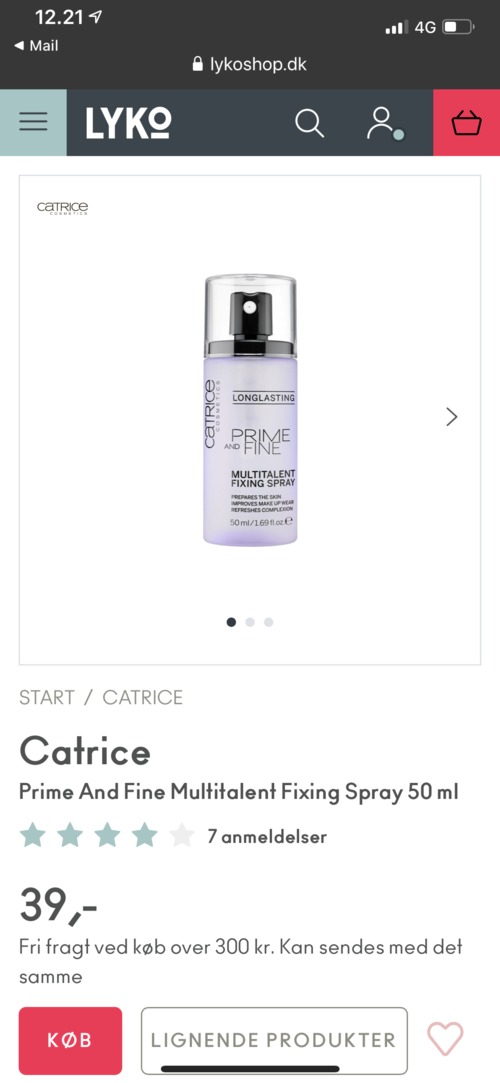
Task: Tap the LIGNENDE PRODUKTER button
Action: click(x=274, y=1040)
